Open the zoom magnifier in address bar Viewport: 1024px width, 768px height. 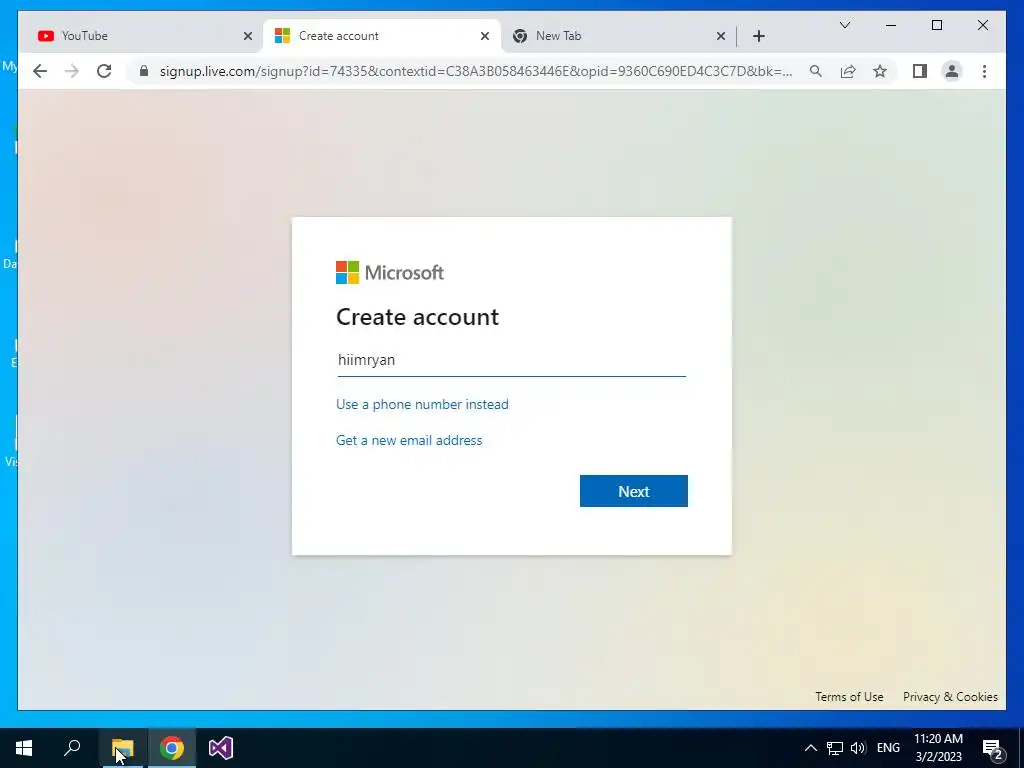pos(816,71)
